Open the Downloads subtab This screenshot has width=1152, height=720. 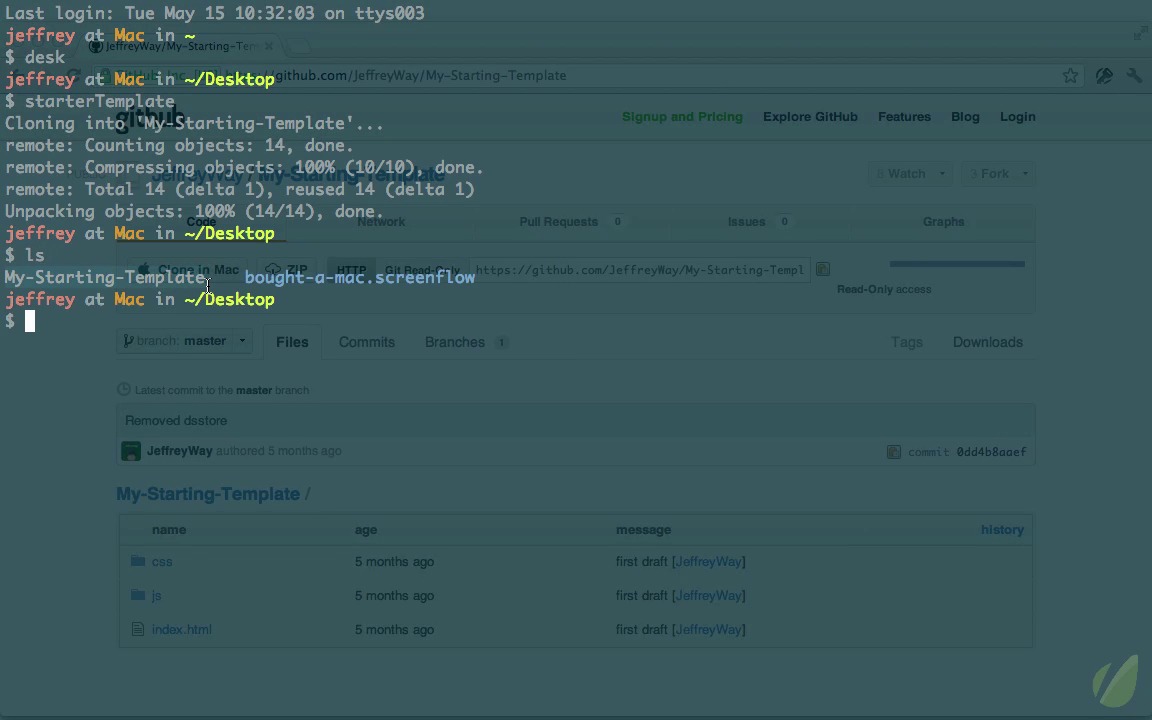[x=987, y=342]
